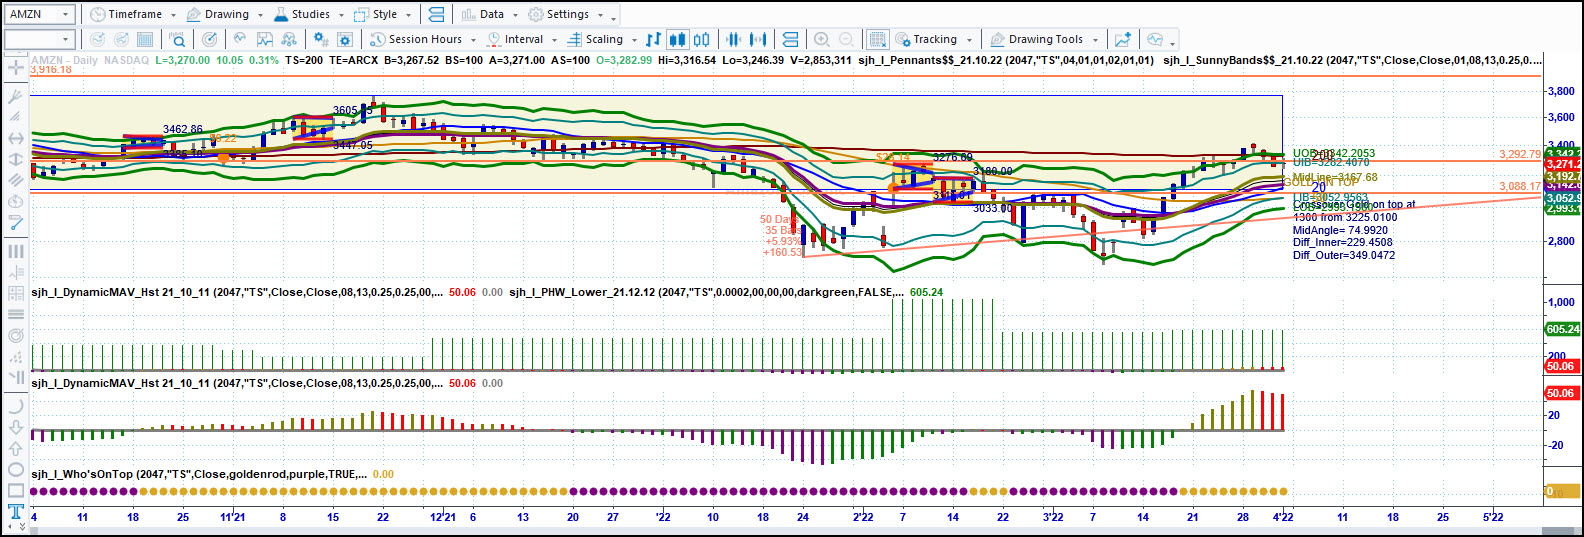
Task: Click the Diff_Outer=349.0472 text annotation
Action: pyautogui.click(x=1343, y=255)
